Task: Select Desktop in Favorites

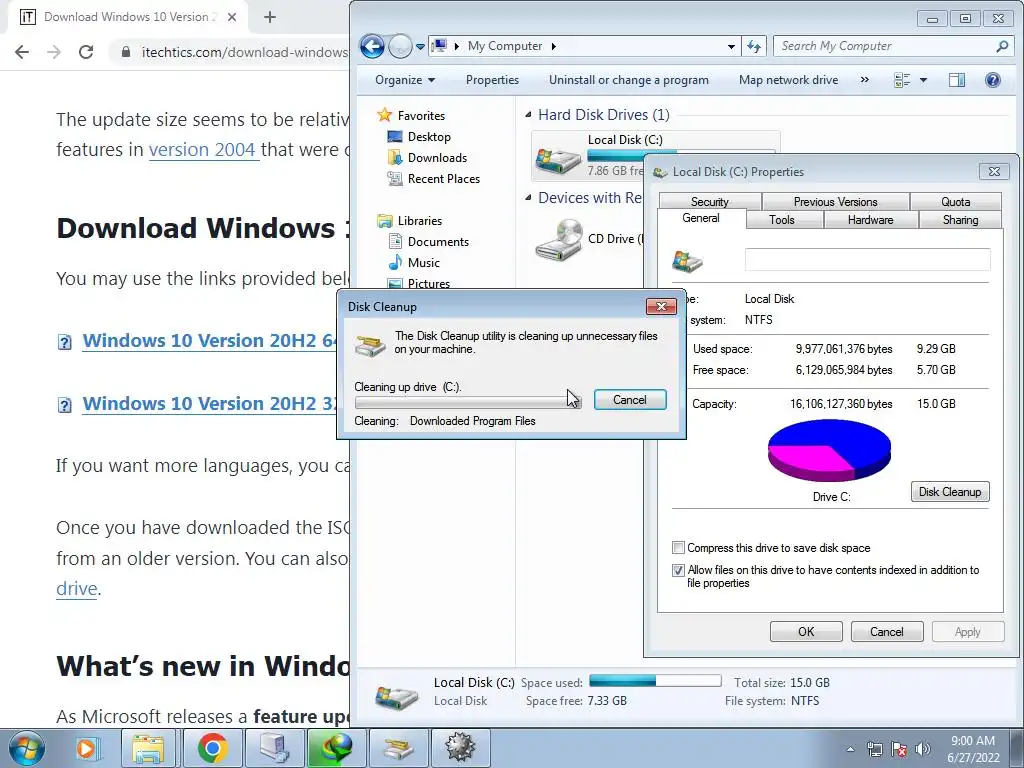Action: click(428, 136)
